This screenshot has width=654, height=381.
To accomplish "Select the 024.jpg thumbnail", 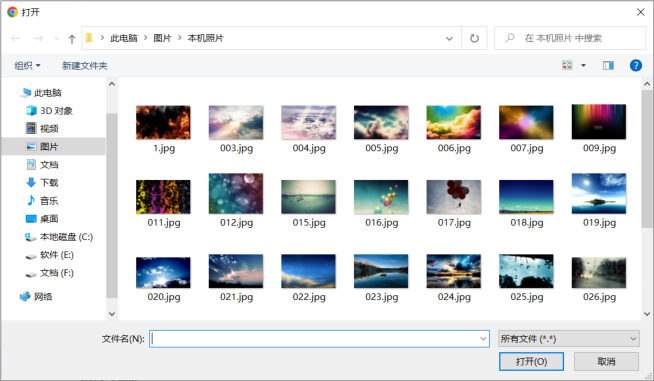I will pyautogui.click(x=454, y=271).
